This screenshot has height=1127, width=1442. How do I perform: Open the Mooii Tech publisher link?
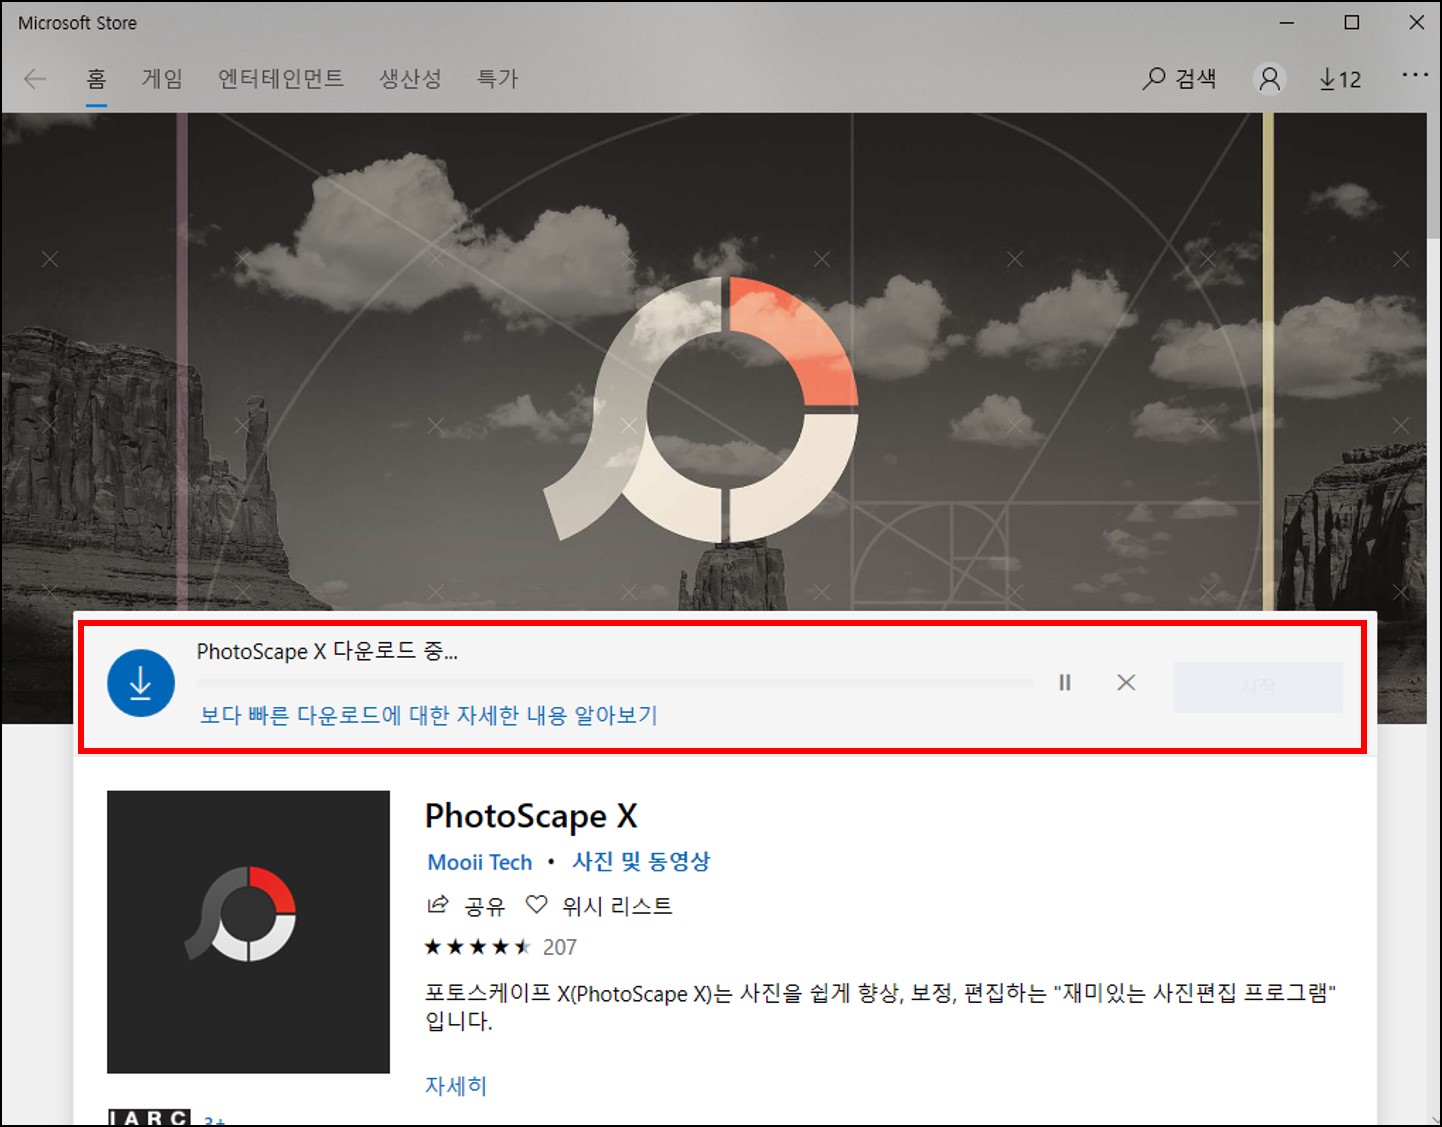[480, 862]
